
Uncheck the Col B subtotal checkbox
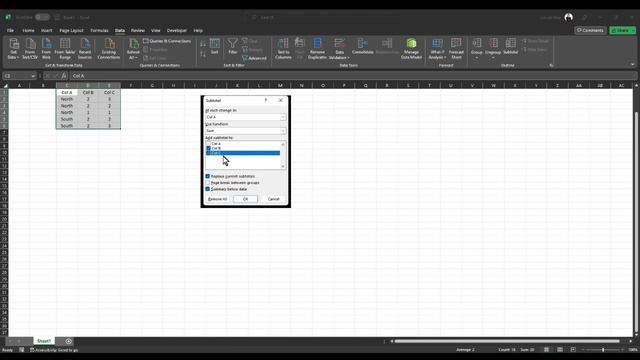(x=208, y=148)
